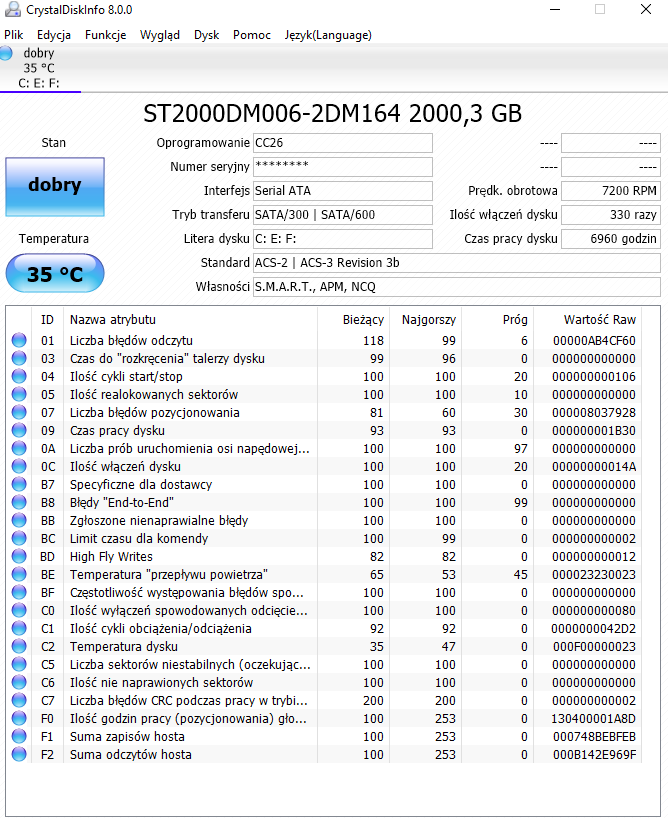Click raw value 000B142E969F
The height and width of the screenshot is (818, 668).
click(x=594, y=755)
